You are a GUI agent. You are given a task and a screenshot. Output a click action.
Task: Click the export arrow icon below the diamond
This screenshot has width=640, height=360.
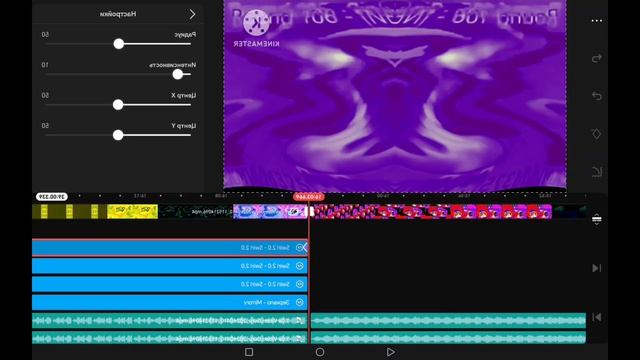[x=597, y=172]
